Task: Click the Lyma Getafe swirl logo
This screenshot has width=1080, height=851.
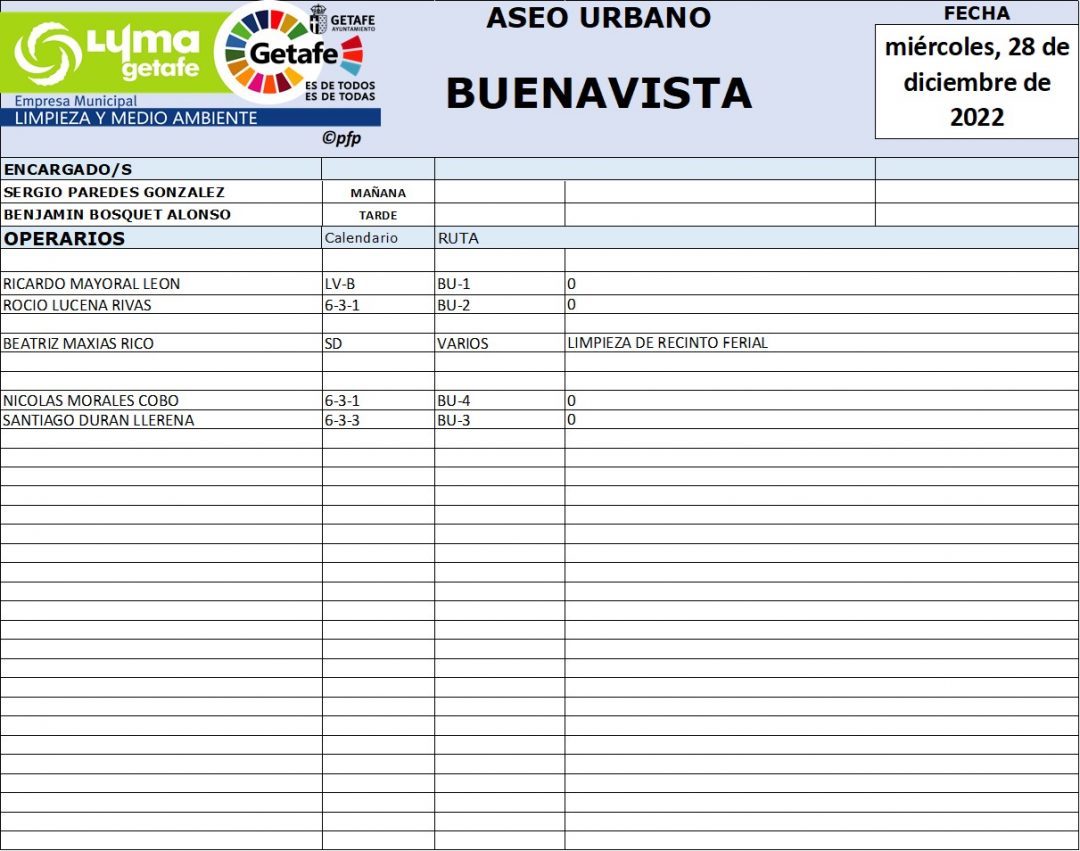Action: click(x=48, y=52)
